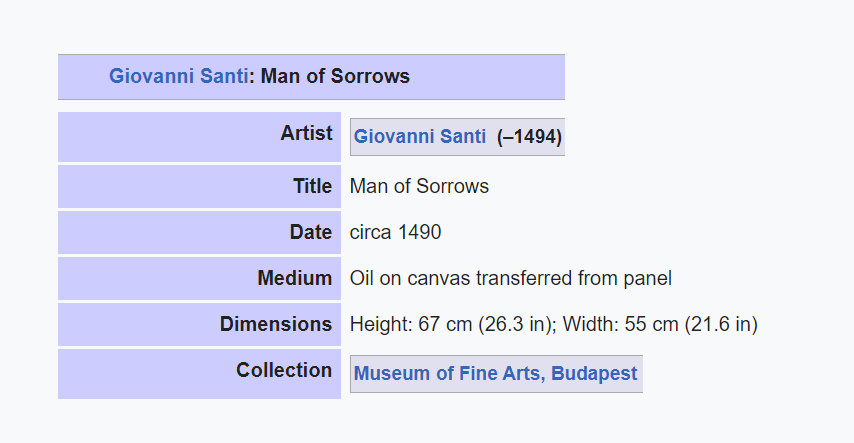Open Museum of Fine Arts, Budapest link
Image resolution: width=854 pixels, height=443 pixels.
point(496,374)
